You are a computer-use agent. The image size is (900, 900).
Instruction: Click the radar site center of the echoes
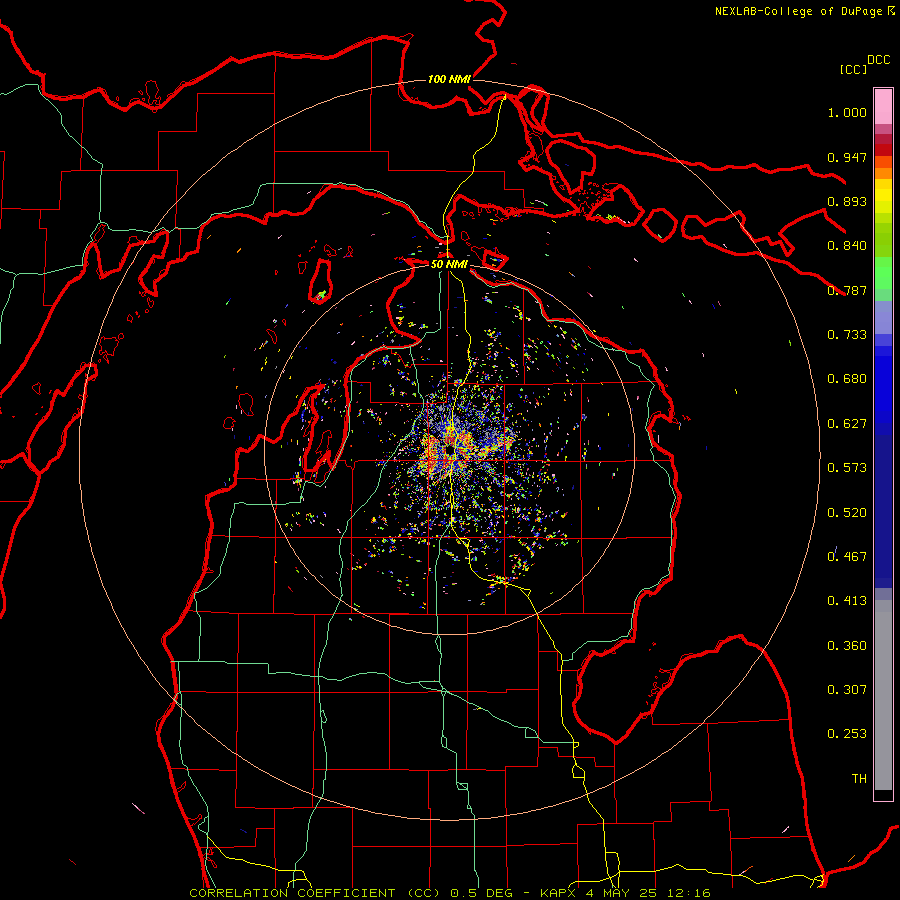pyautogui.click(x=449, y=448)
